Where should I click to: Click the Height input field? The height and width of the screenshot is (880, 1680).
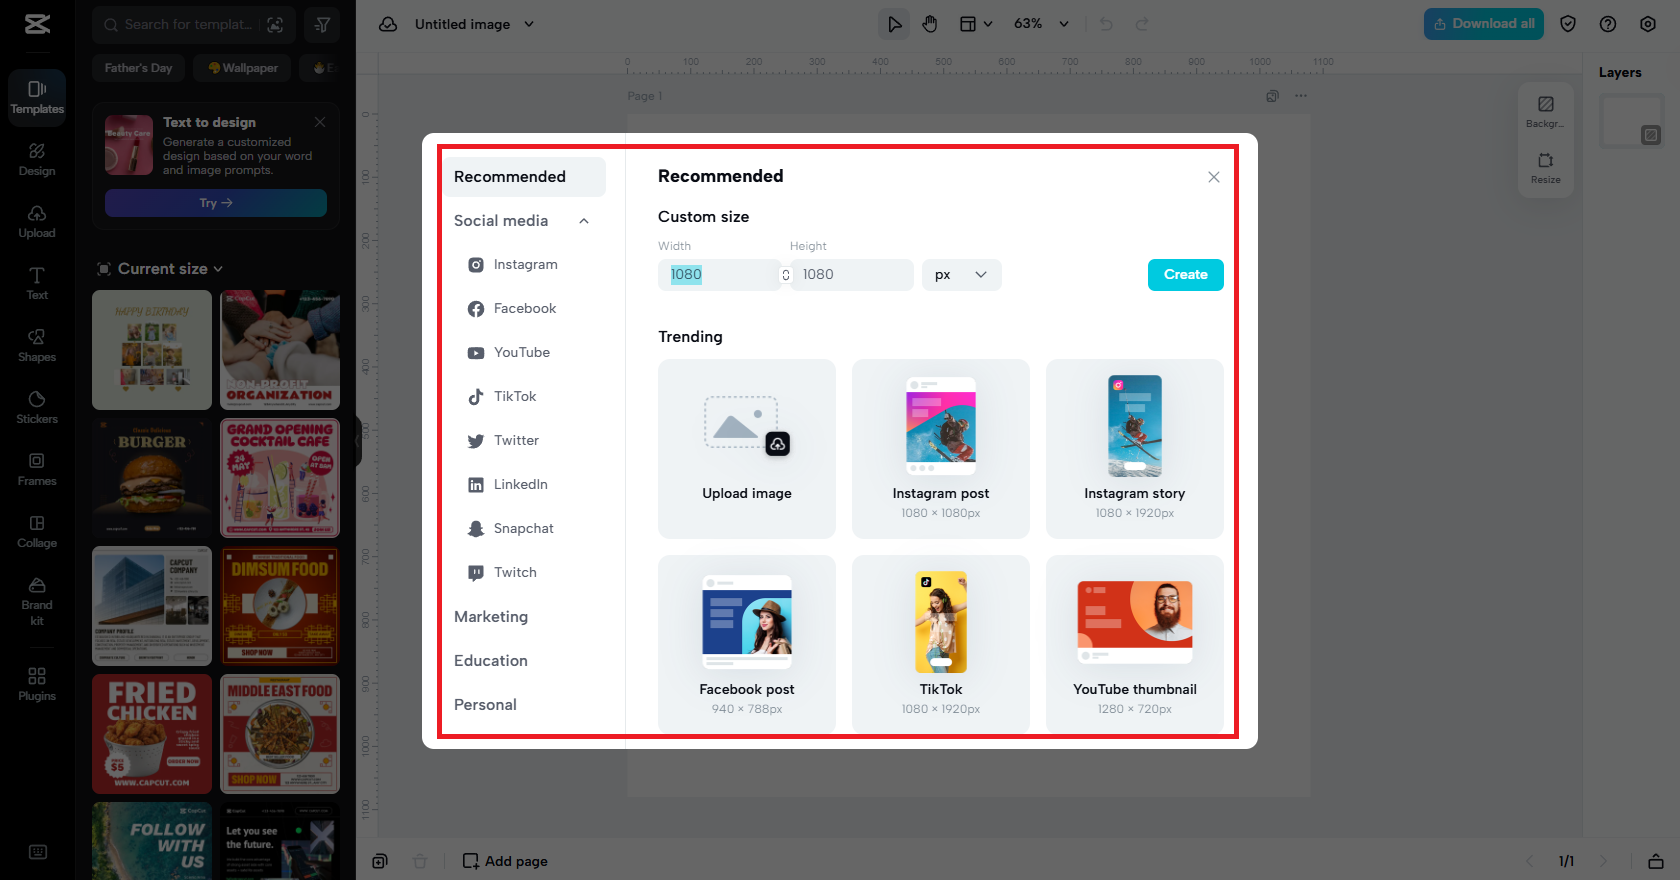tap(851, 275)
